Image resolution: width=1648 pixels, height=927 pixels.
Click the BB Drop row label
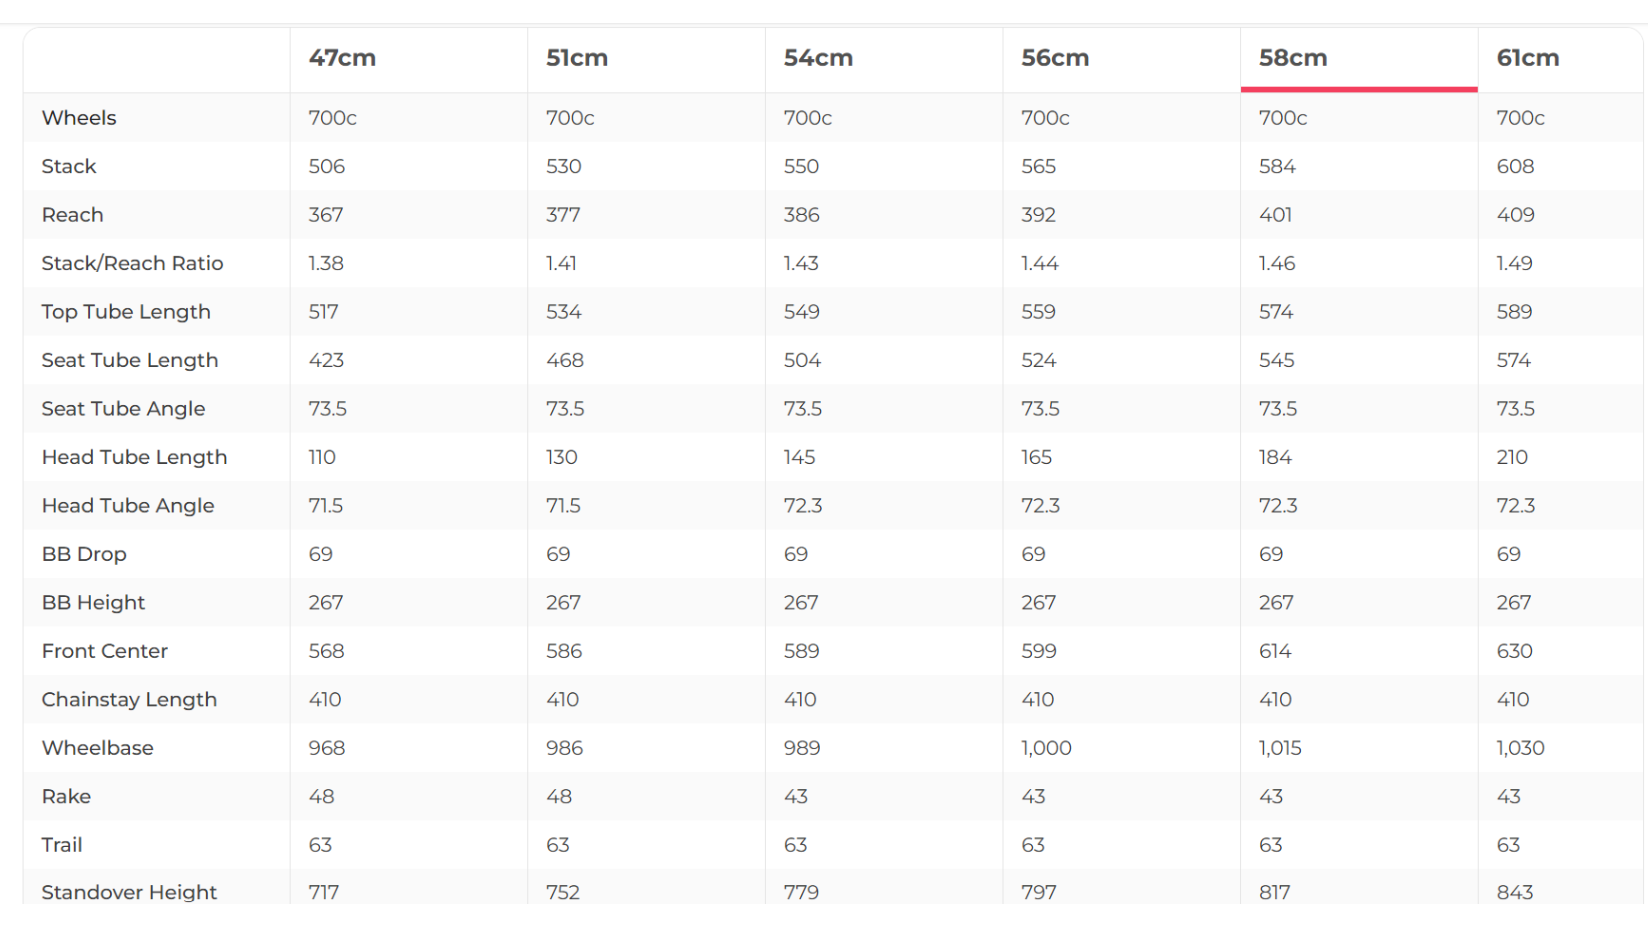(x=84, y=554)
